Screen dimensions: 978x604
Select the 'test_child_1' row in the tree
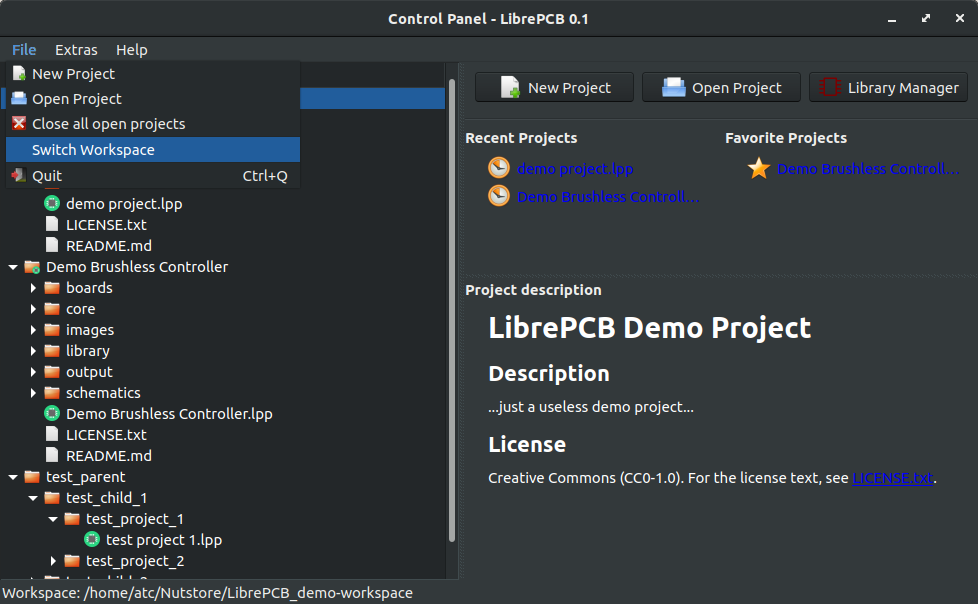pos(225,498)
